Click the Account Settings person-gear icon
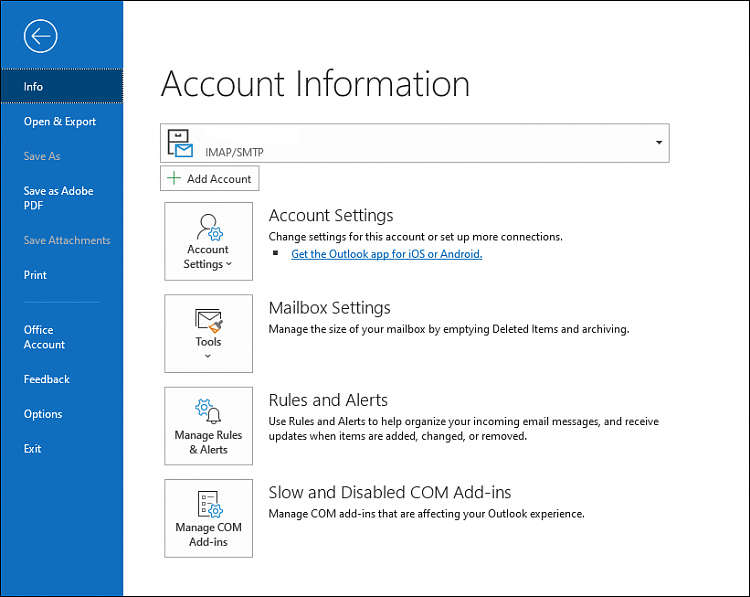Screen dimensions: 750x597 (x=209, y=227)
